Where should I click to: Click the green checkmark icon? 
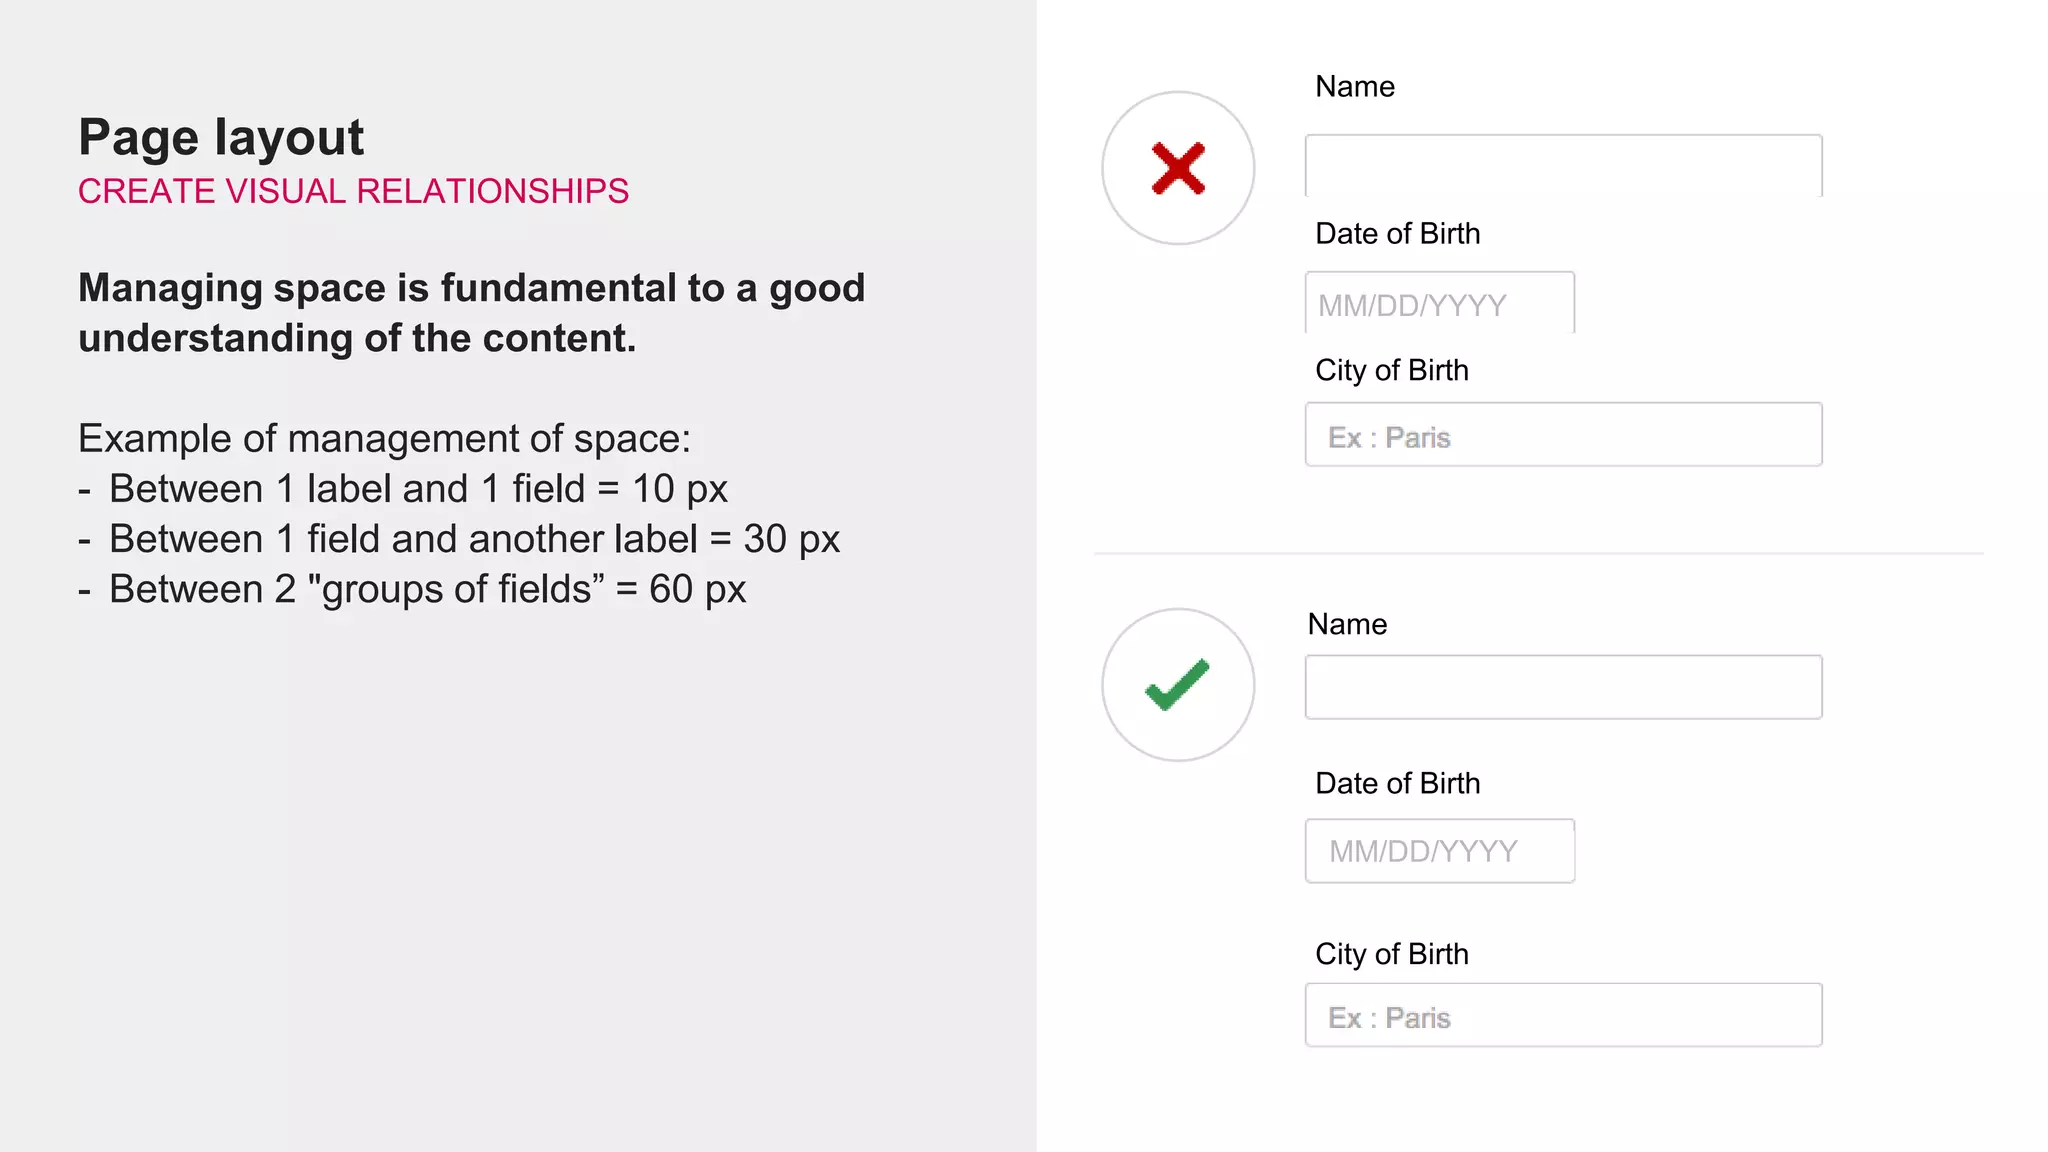point(1177,685)
